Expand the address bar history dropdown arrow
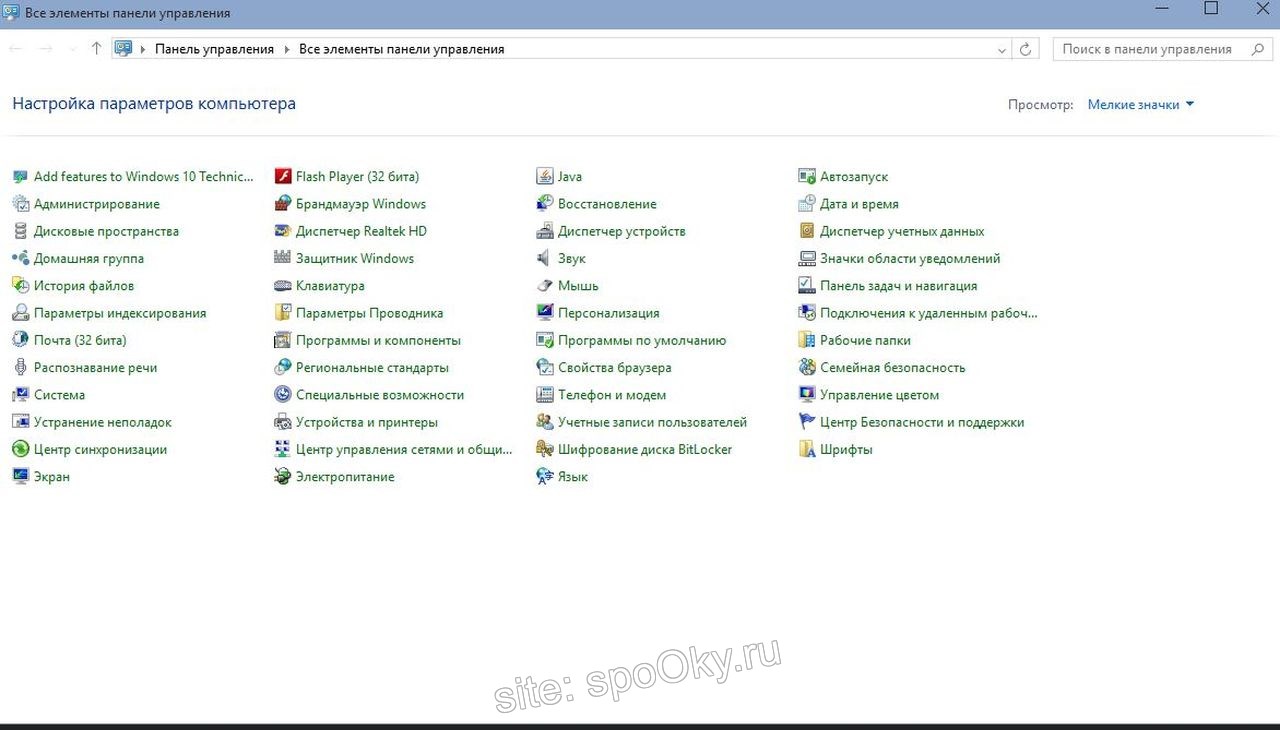This screenshot has width=1280, height=730. [1002, 49]
